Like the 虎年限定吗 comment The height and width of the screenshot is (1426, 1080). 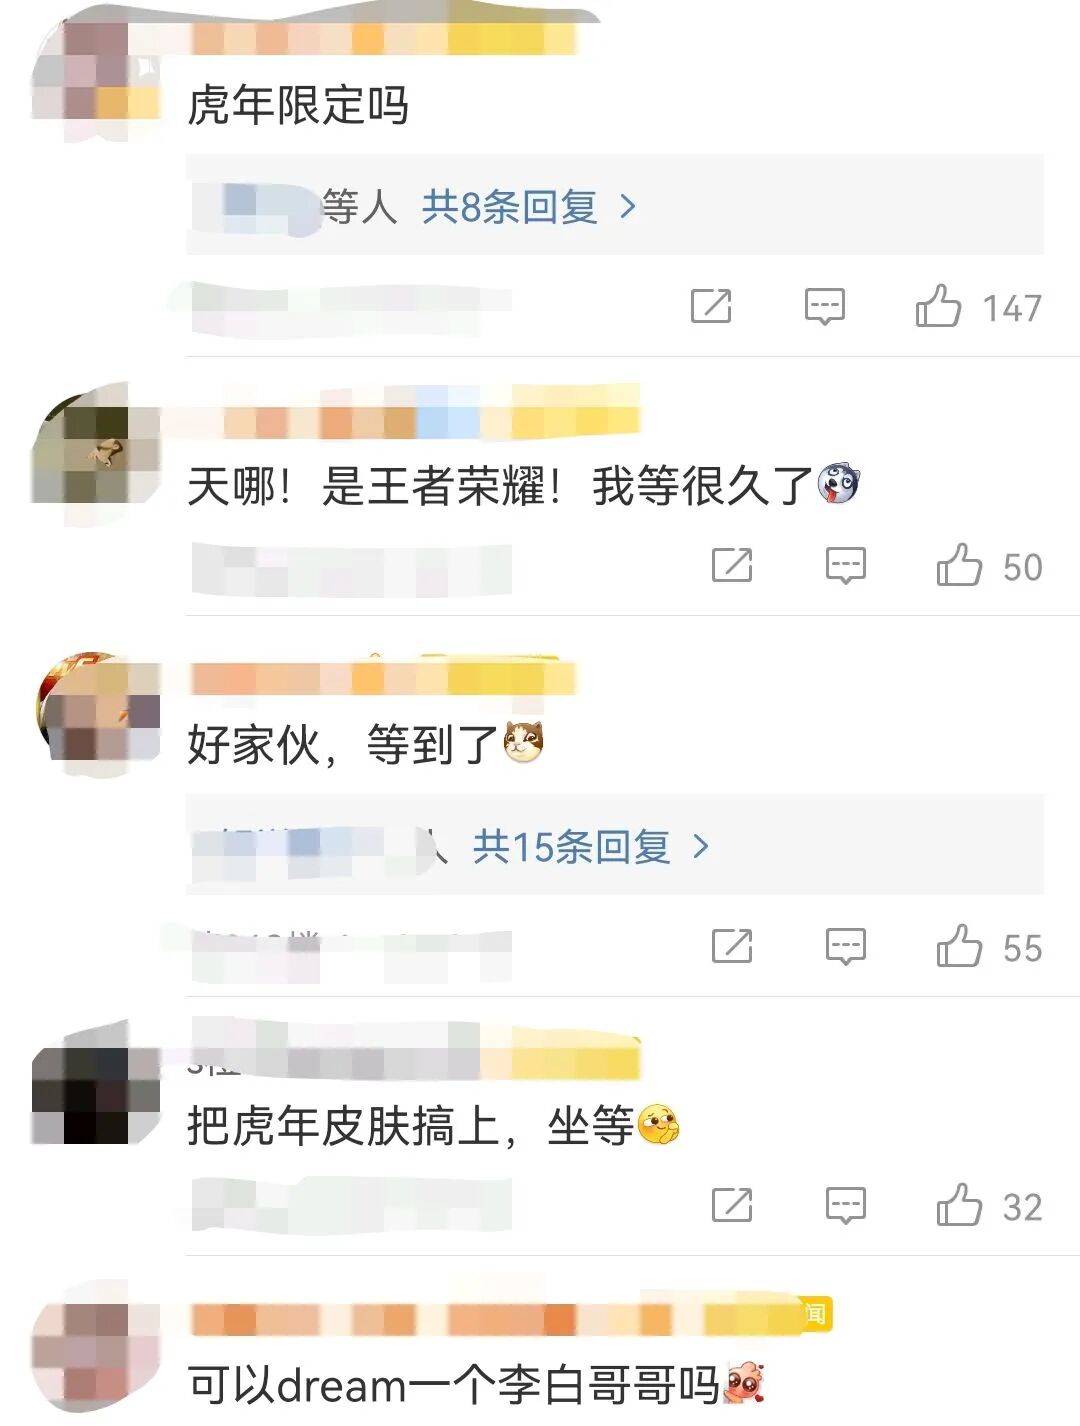click(938, 306)
